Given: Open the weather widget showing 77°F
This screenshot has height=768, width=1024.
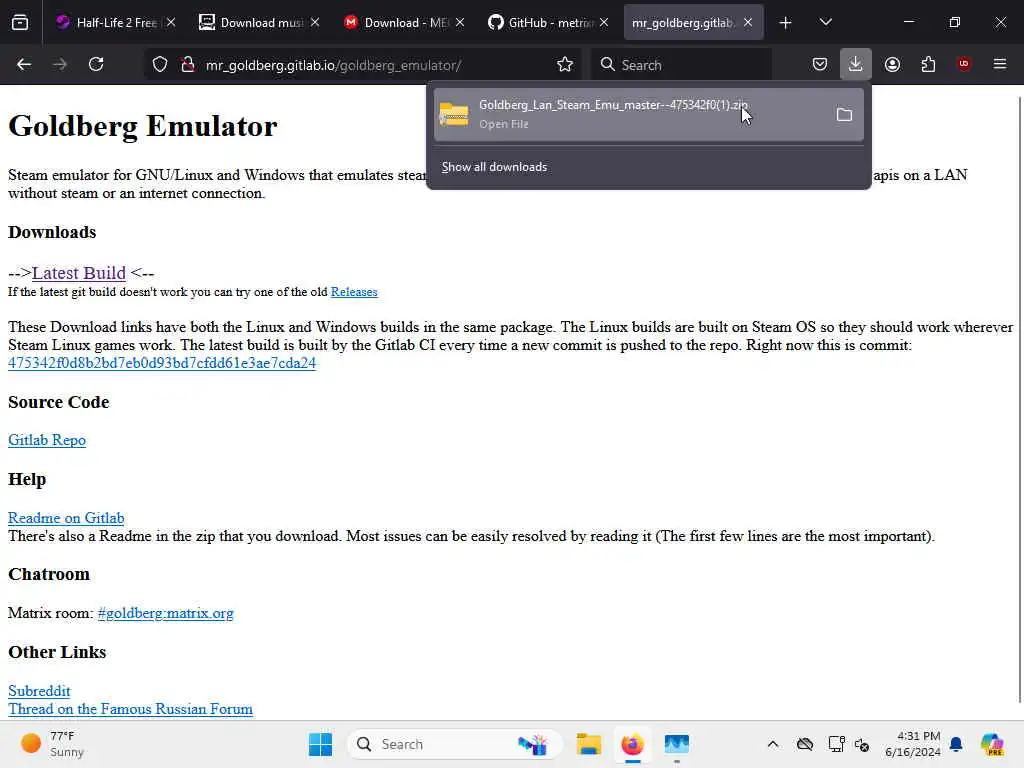Looking at the screenshot, I should coord(53,744).
